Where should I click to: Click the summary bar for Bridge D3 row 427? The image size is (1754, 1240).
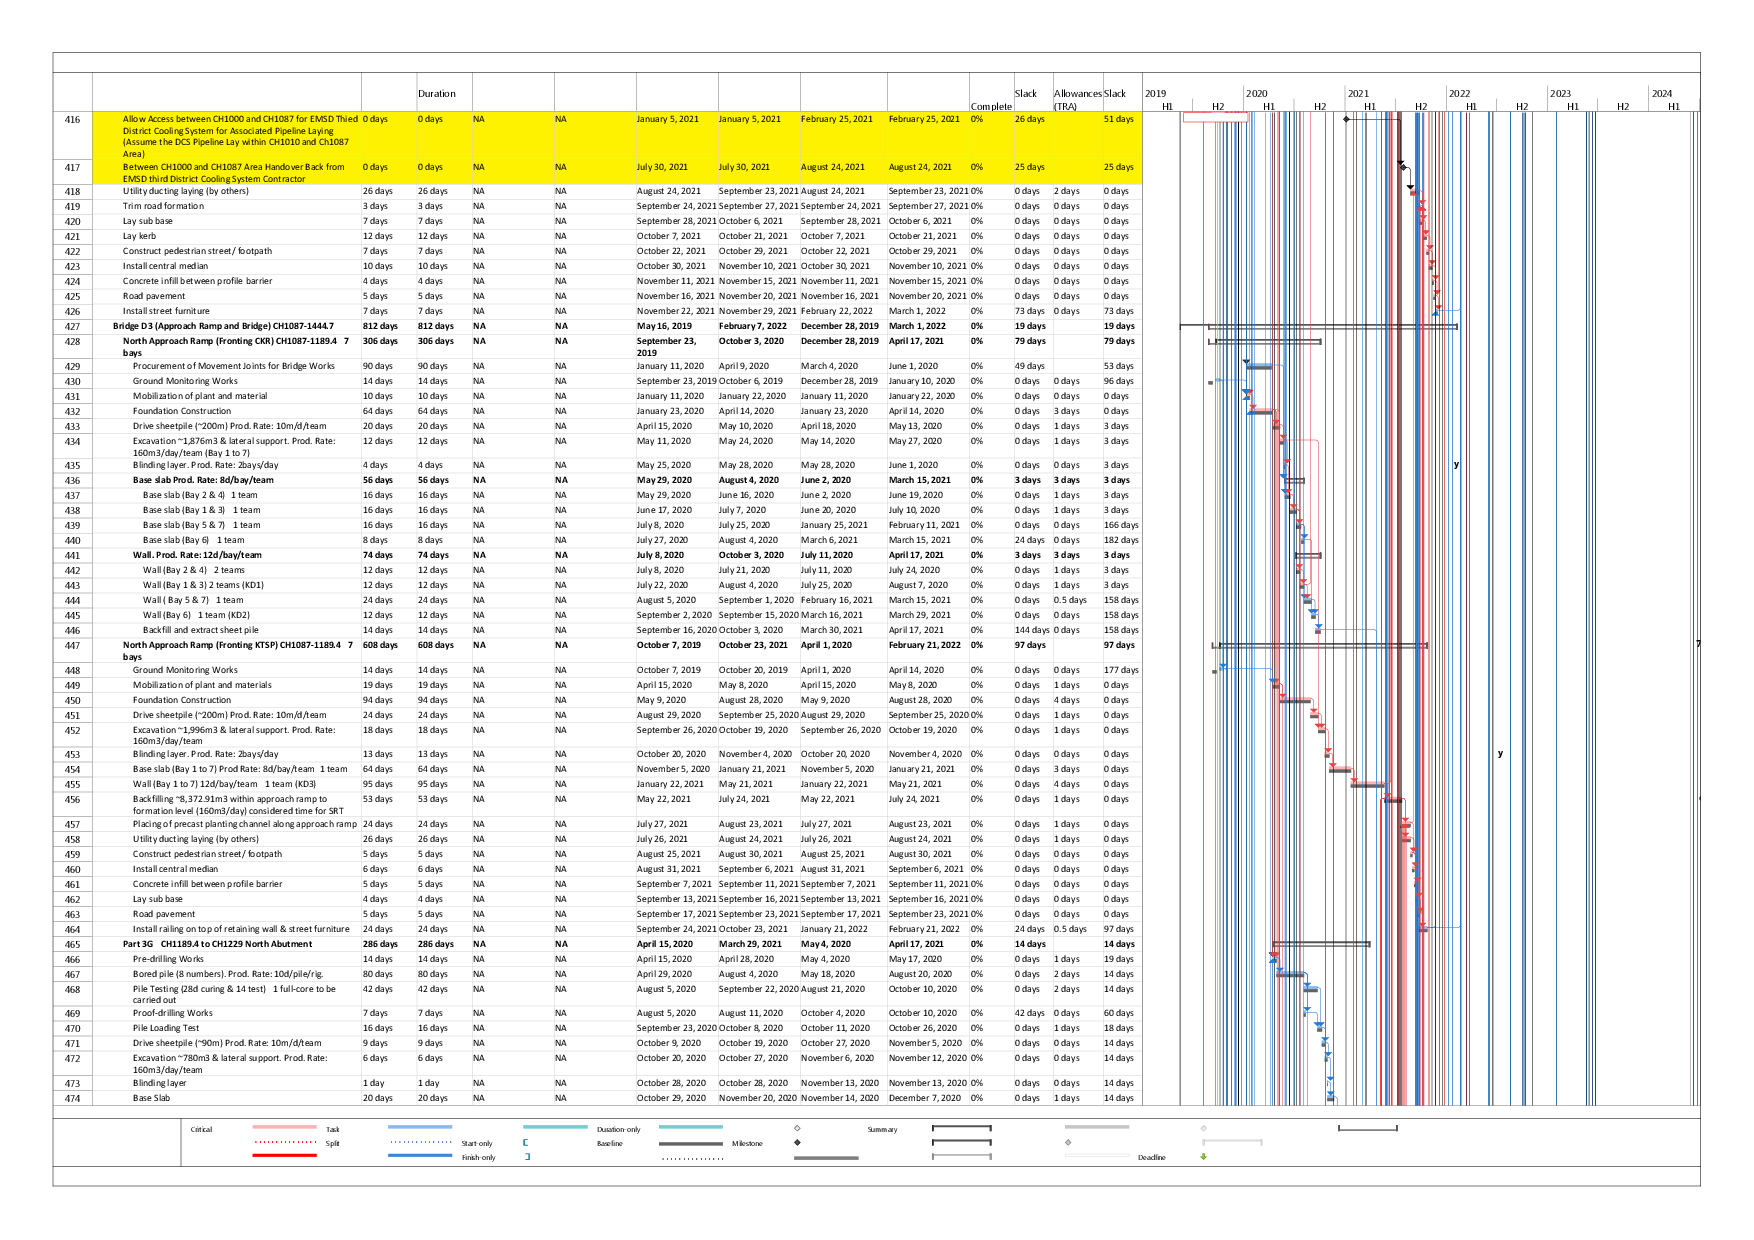pyautogui.click(x=1318, y=326)
